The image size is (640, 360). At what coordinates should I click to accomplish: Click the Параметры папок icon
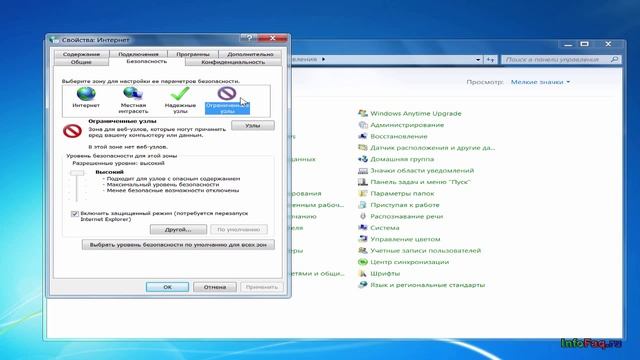(x=362, y=193)
